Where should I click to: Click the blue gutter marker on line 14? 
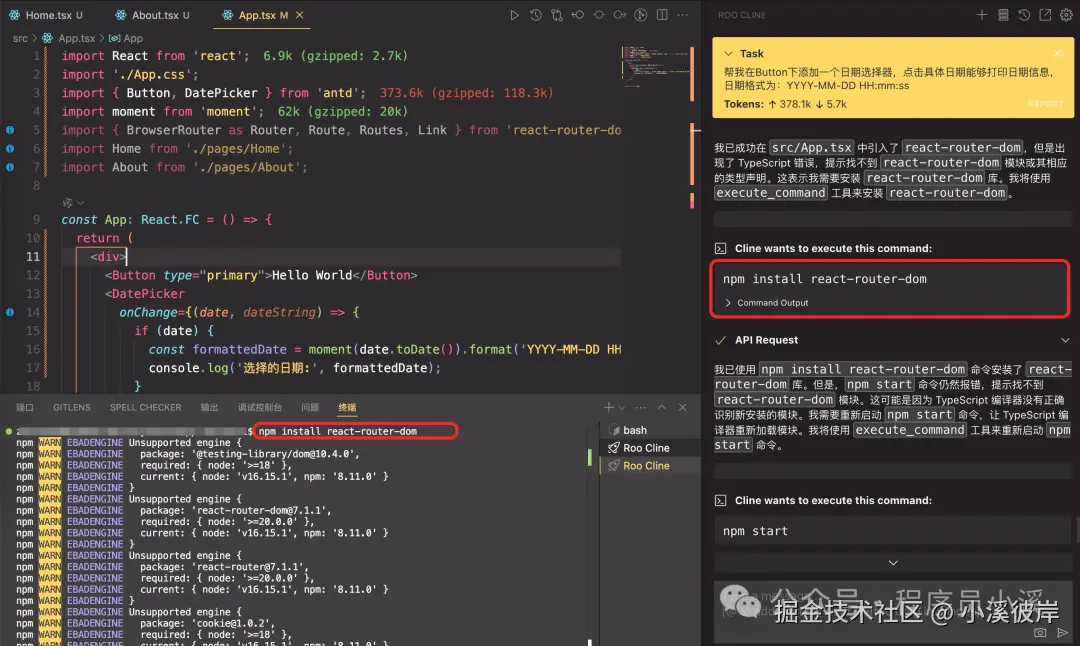(10, 312)
